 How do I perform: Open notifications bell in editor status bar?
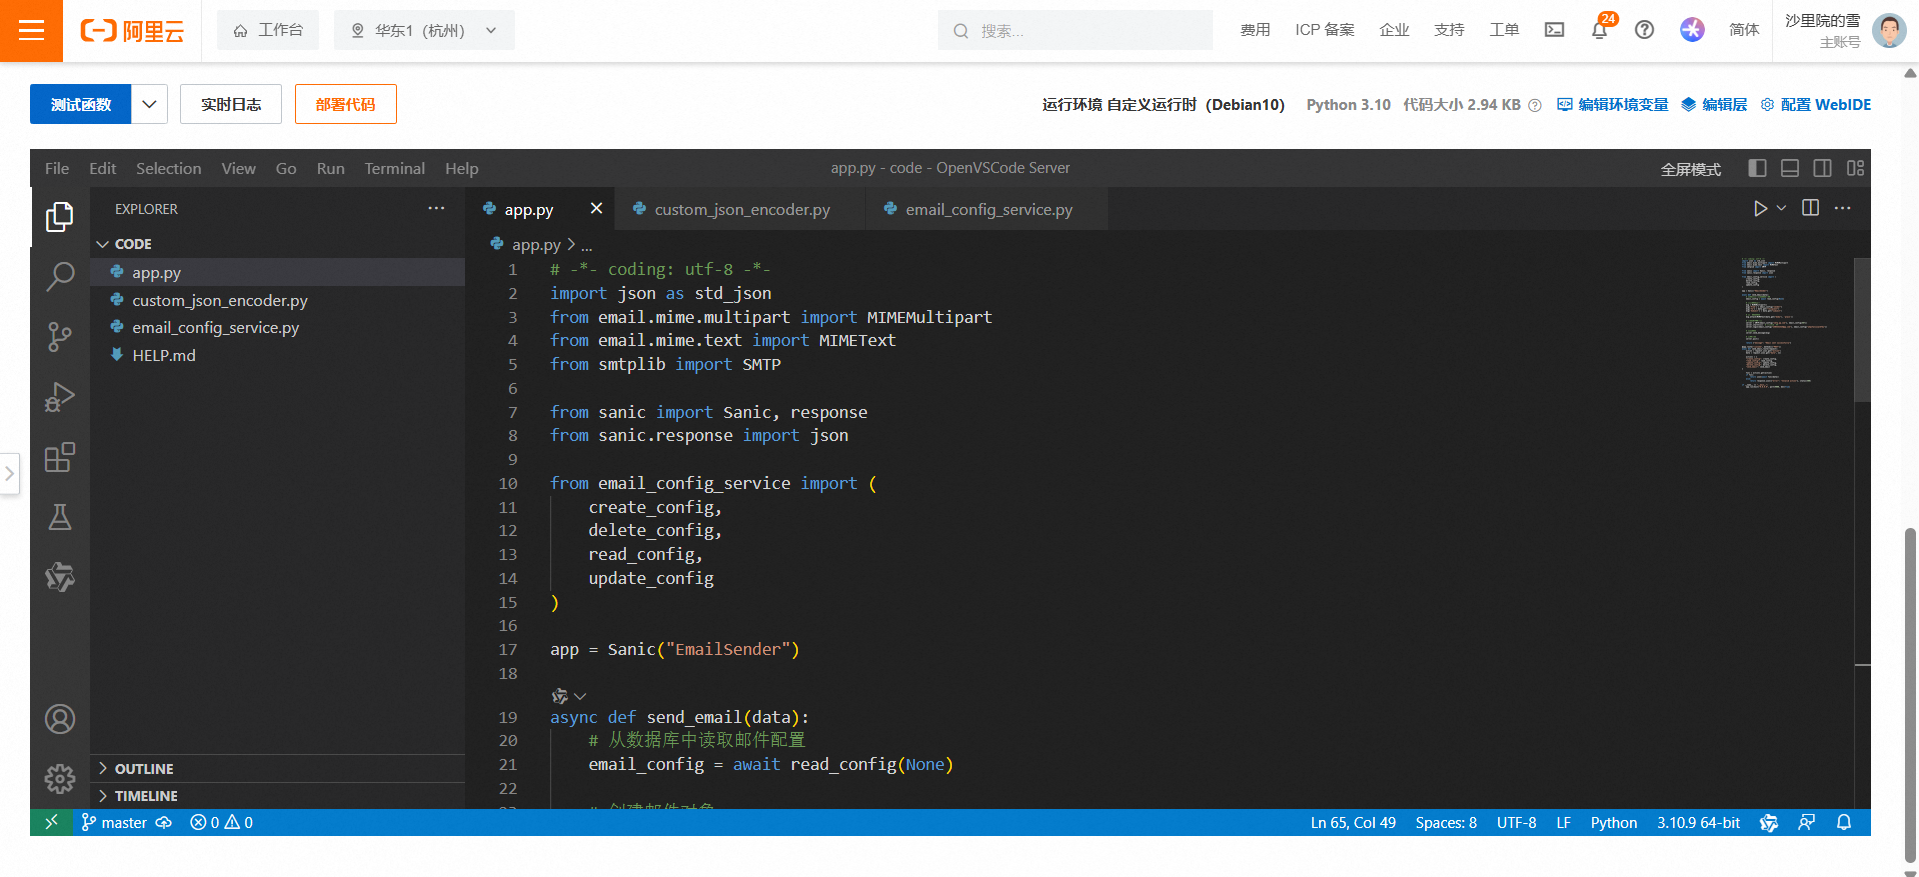(x=1844, y=822)
